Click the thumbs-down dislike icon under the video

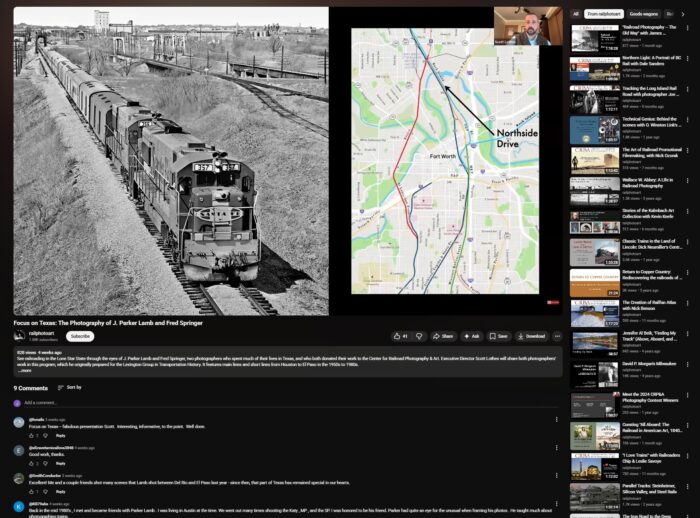tap(419, 336)
